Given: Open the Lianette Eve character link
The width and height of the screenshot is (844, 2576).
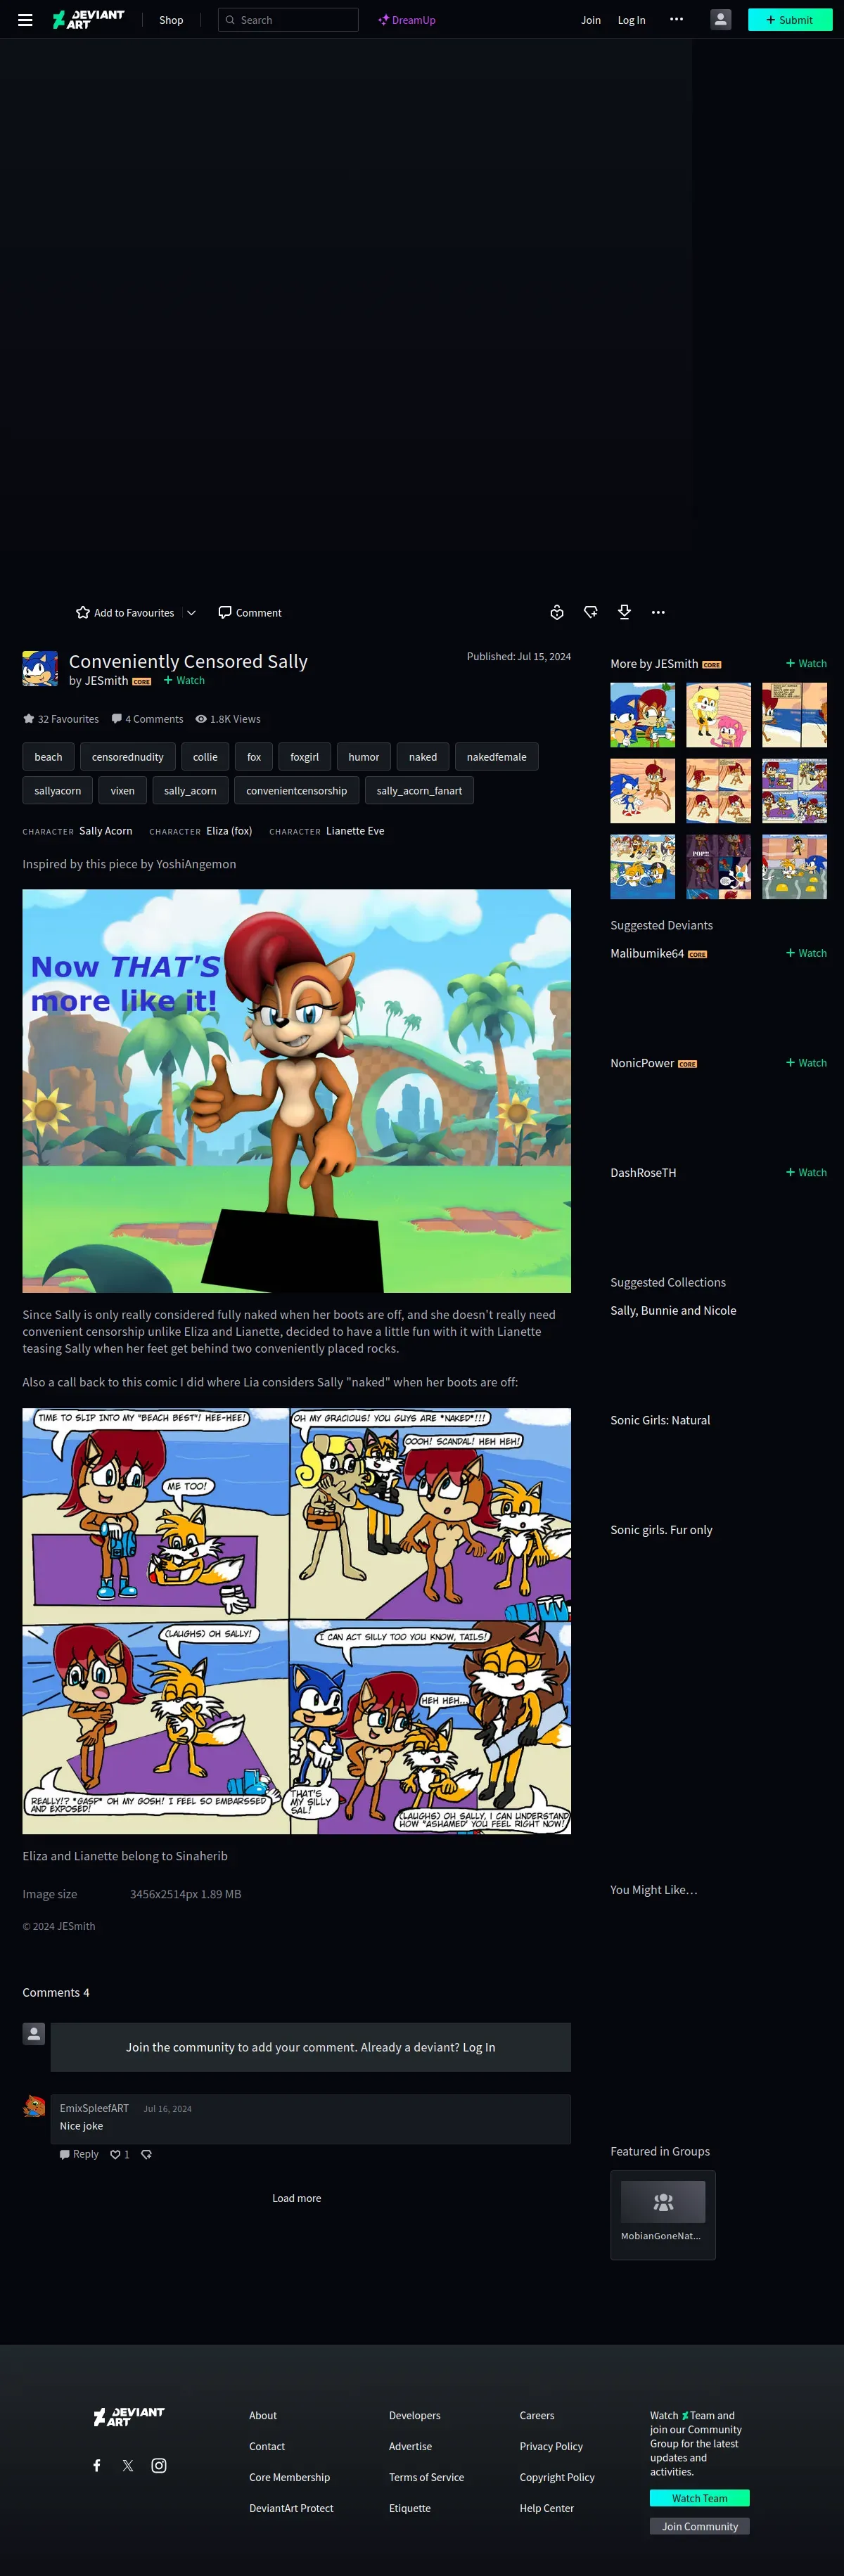Looking at the screenshot, I should [355, 831].
